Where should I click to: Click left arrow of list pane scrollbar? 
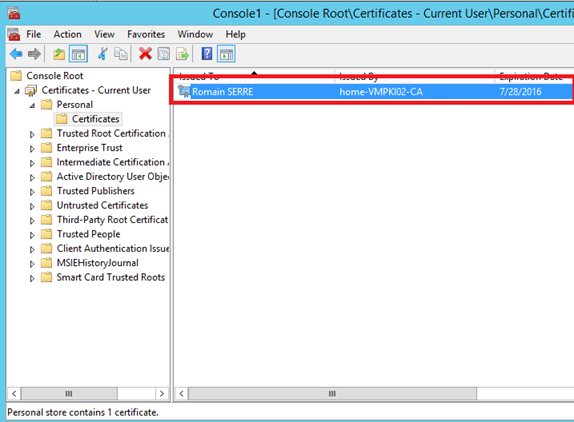tap(181, 393)
